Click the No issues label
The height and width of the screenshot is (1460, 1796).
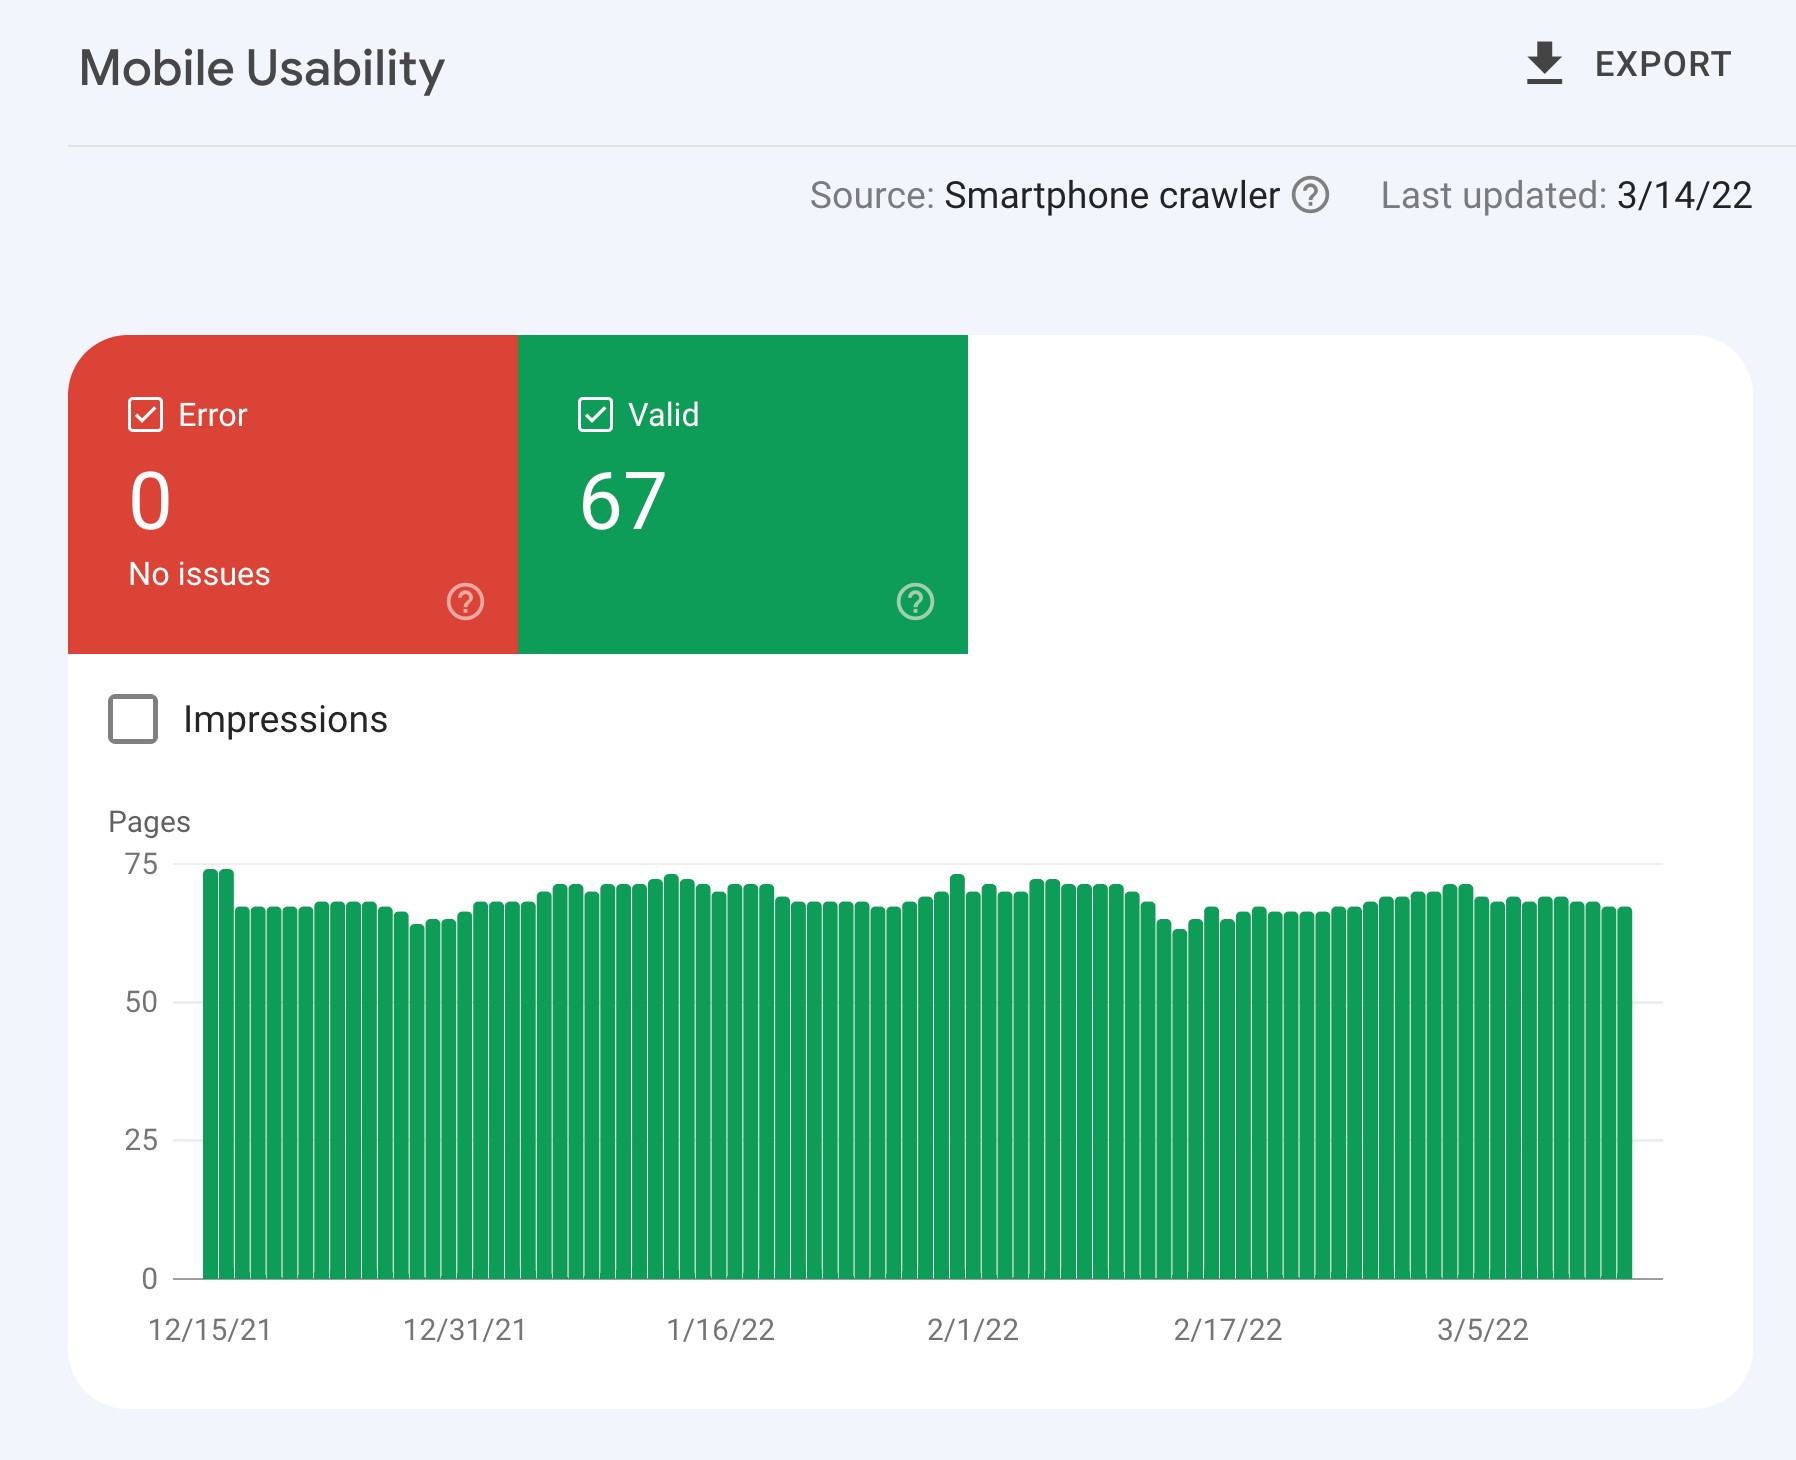[x=199, y=574]
